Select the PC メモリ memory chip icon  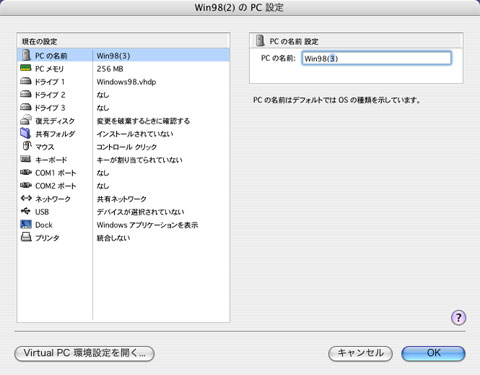pyautogui.click(x=26, y=68)
